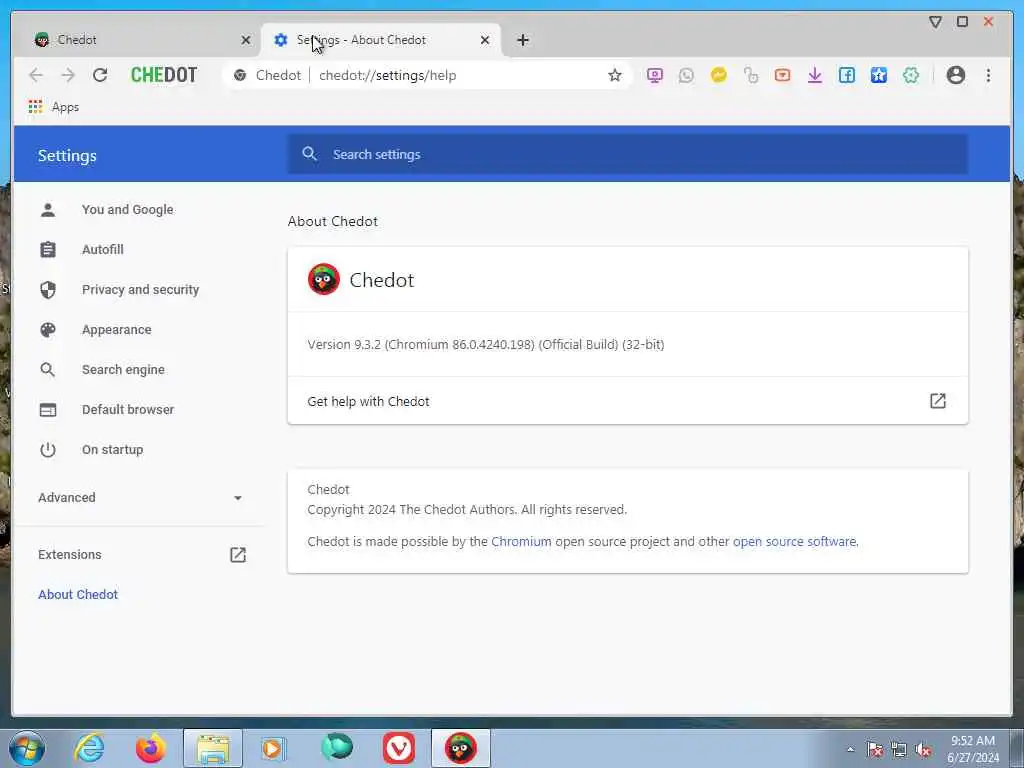
Task: Go forward to the next page
Action: pyautogui.click(x=68, y=75)
